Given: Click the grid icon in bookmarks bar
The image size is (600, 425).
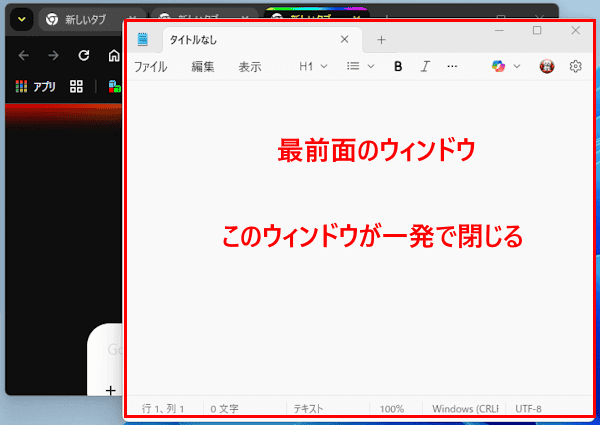Looking at the screenshot, I should click(76, 86).
